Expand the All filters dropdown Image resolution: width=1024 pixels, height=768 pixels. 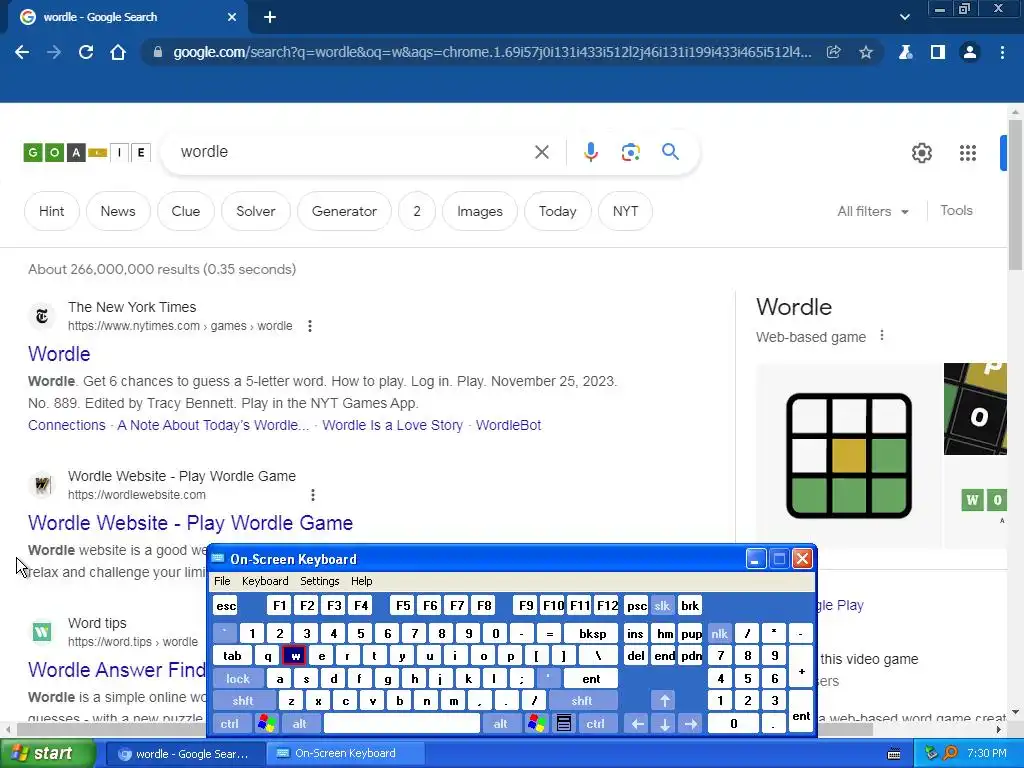(872, 212)
